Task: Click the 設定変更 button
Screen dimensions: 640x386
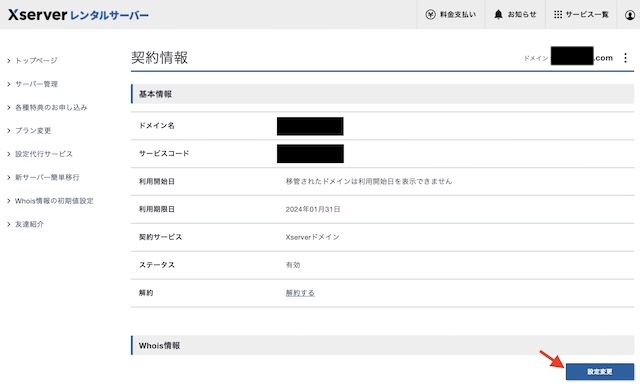Action: click(x=600, y=372)
